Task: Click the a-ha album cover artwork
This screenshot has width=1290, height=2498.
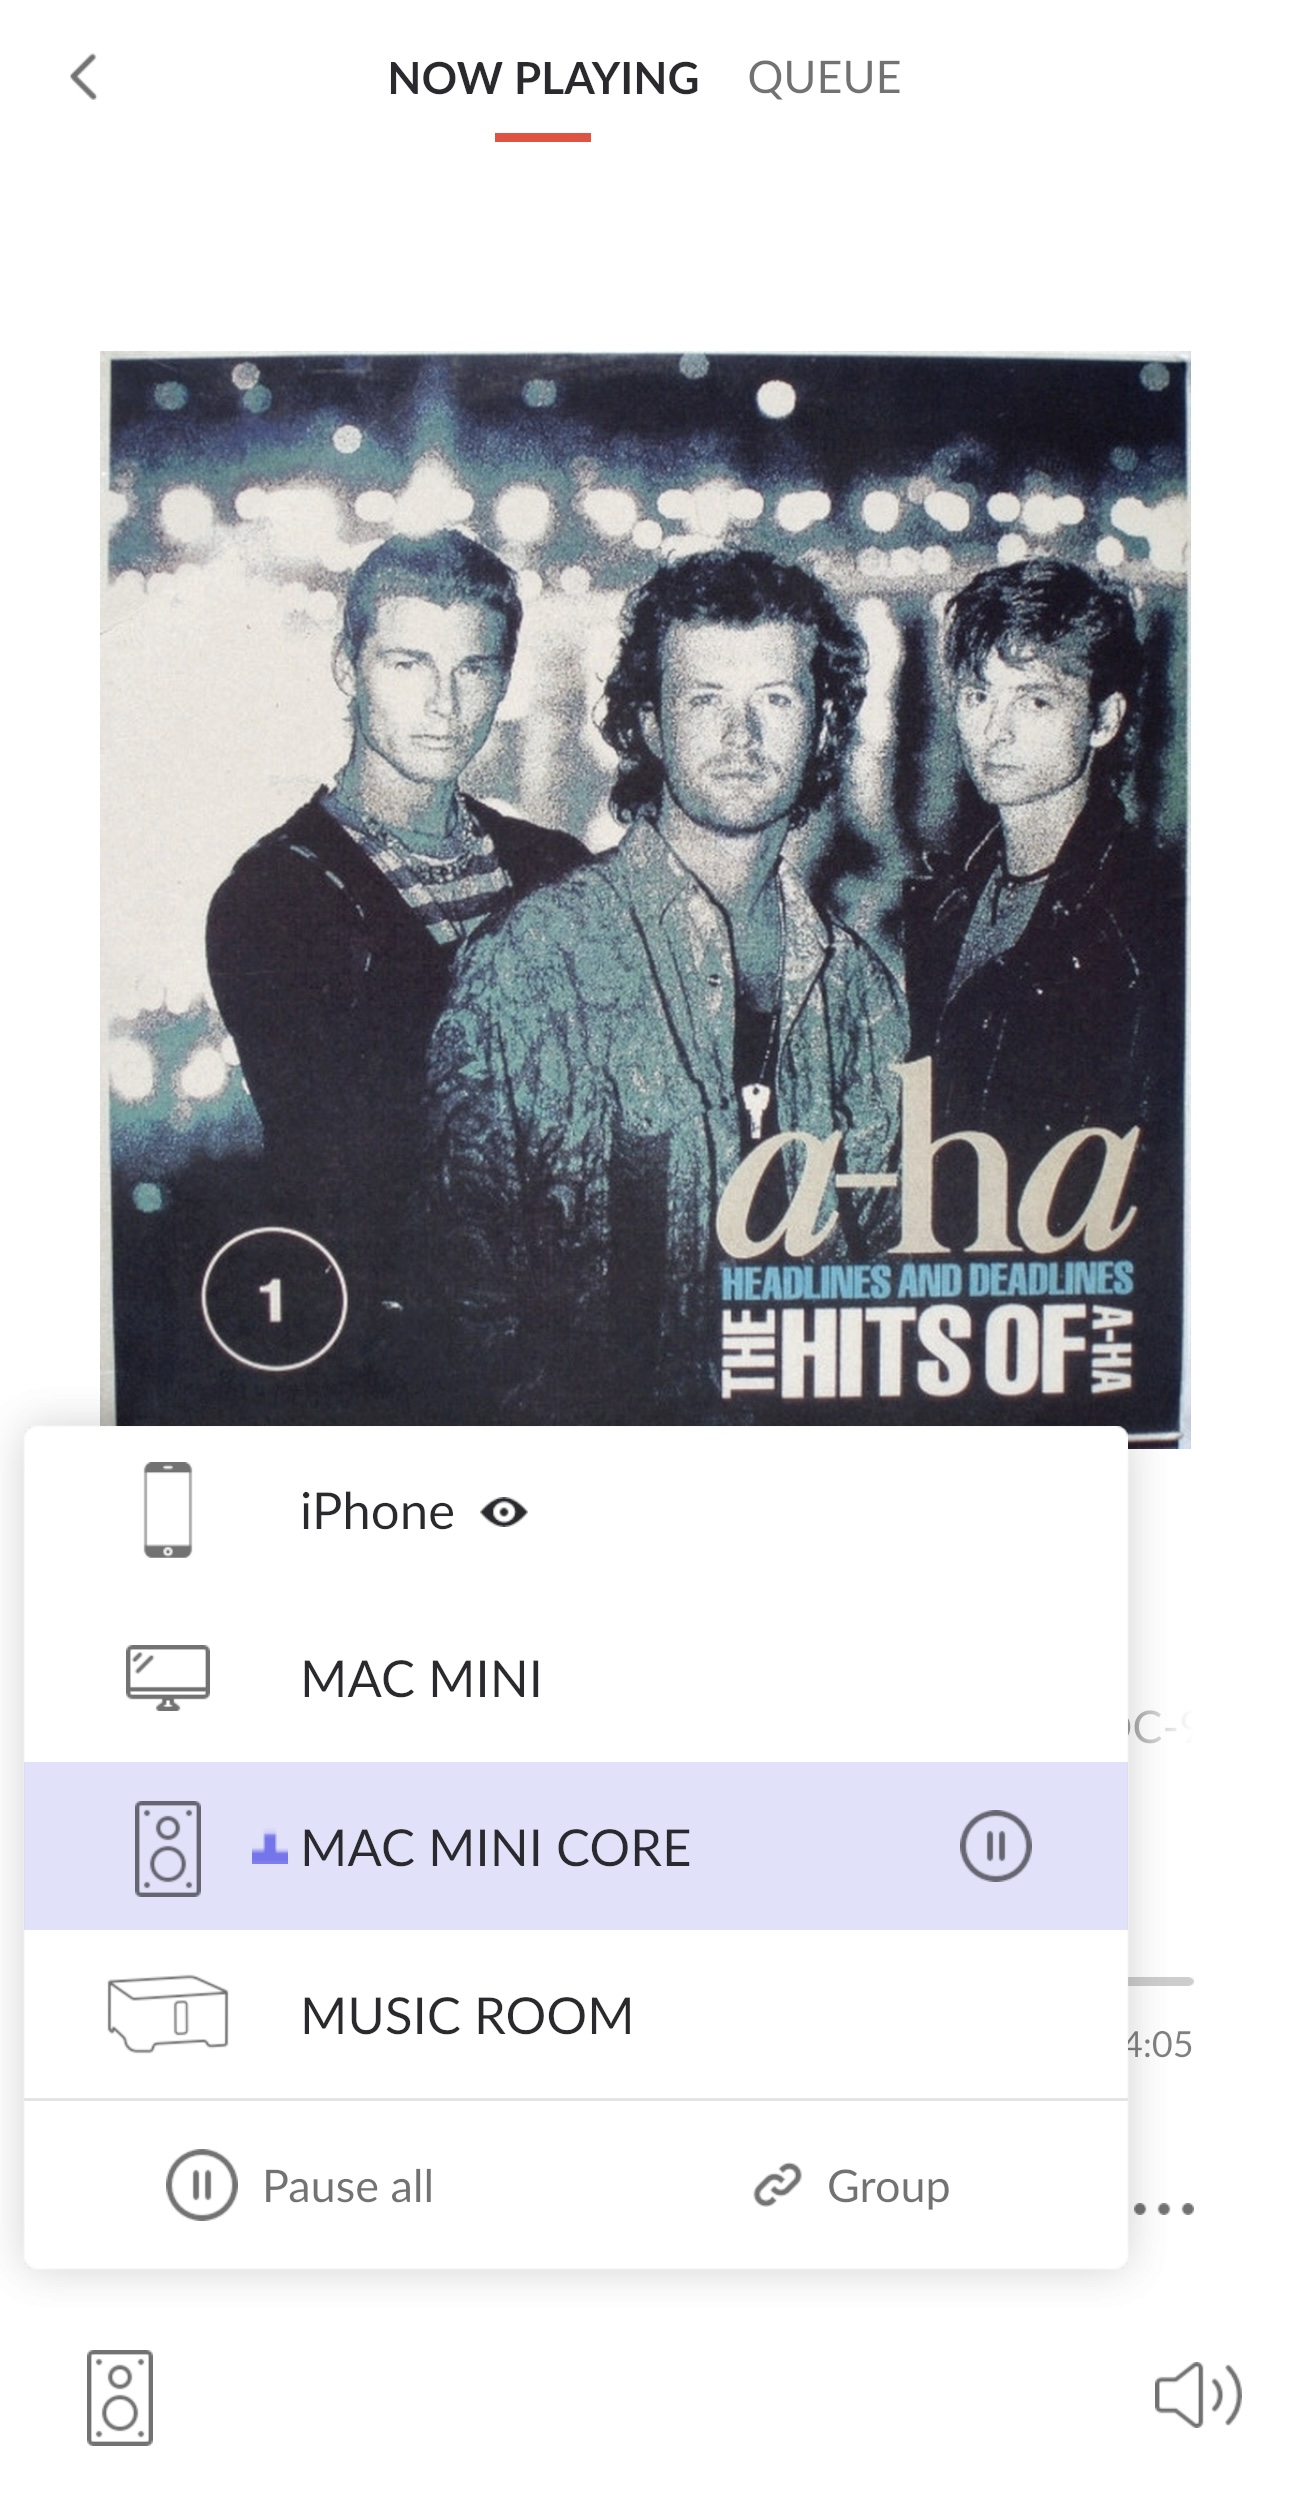Action: click(x=645, y=890)
